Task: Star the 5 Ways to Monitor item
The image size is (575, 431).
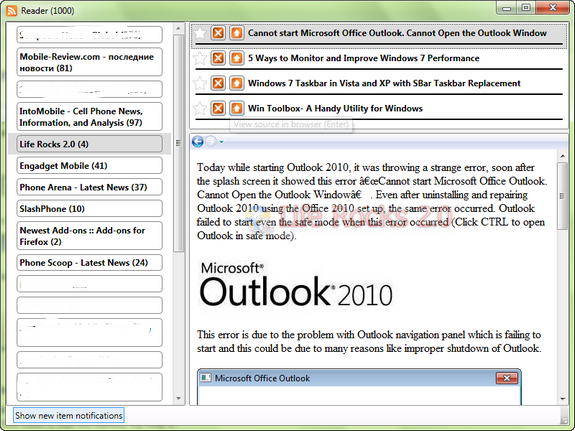Action: tap(200, 58)
